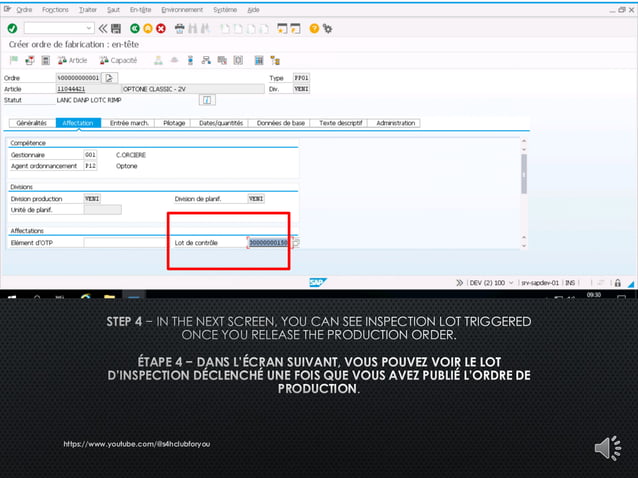Click the documents toolbar icon

[222, 61]
